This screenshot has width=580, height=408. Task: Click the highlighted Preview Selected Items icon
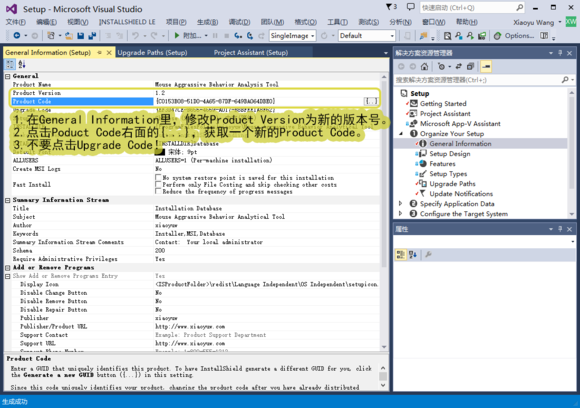point(486,67)
